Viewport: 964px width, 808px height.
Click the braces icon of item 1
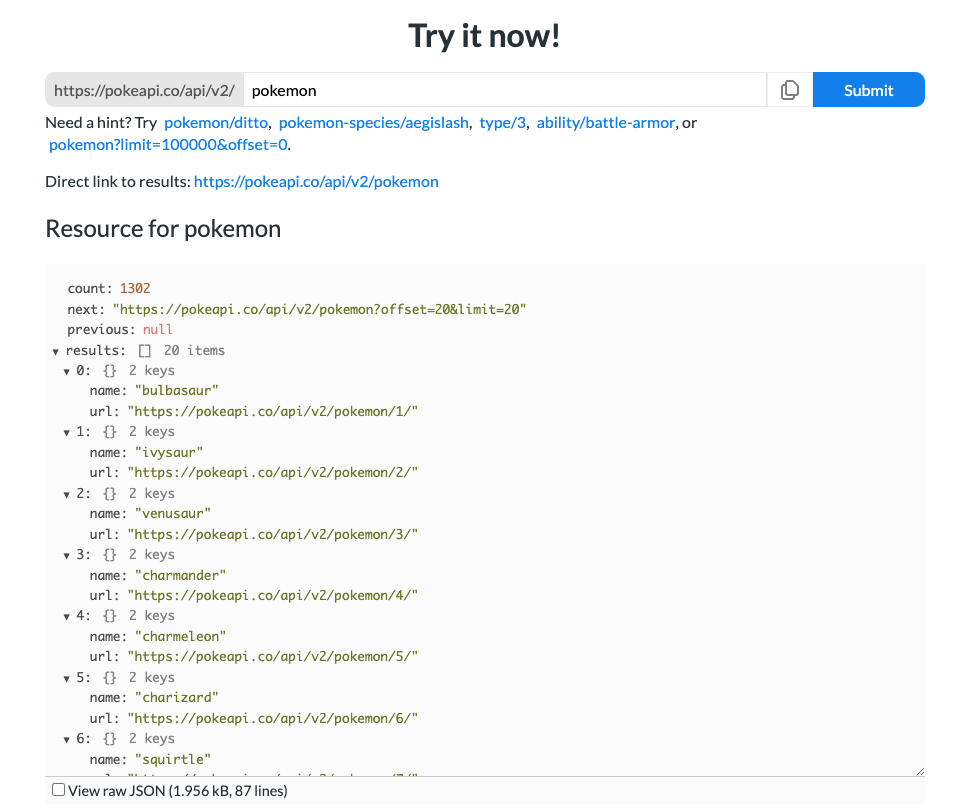tap(109, 432)
